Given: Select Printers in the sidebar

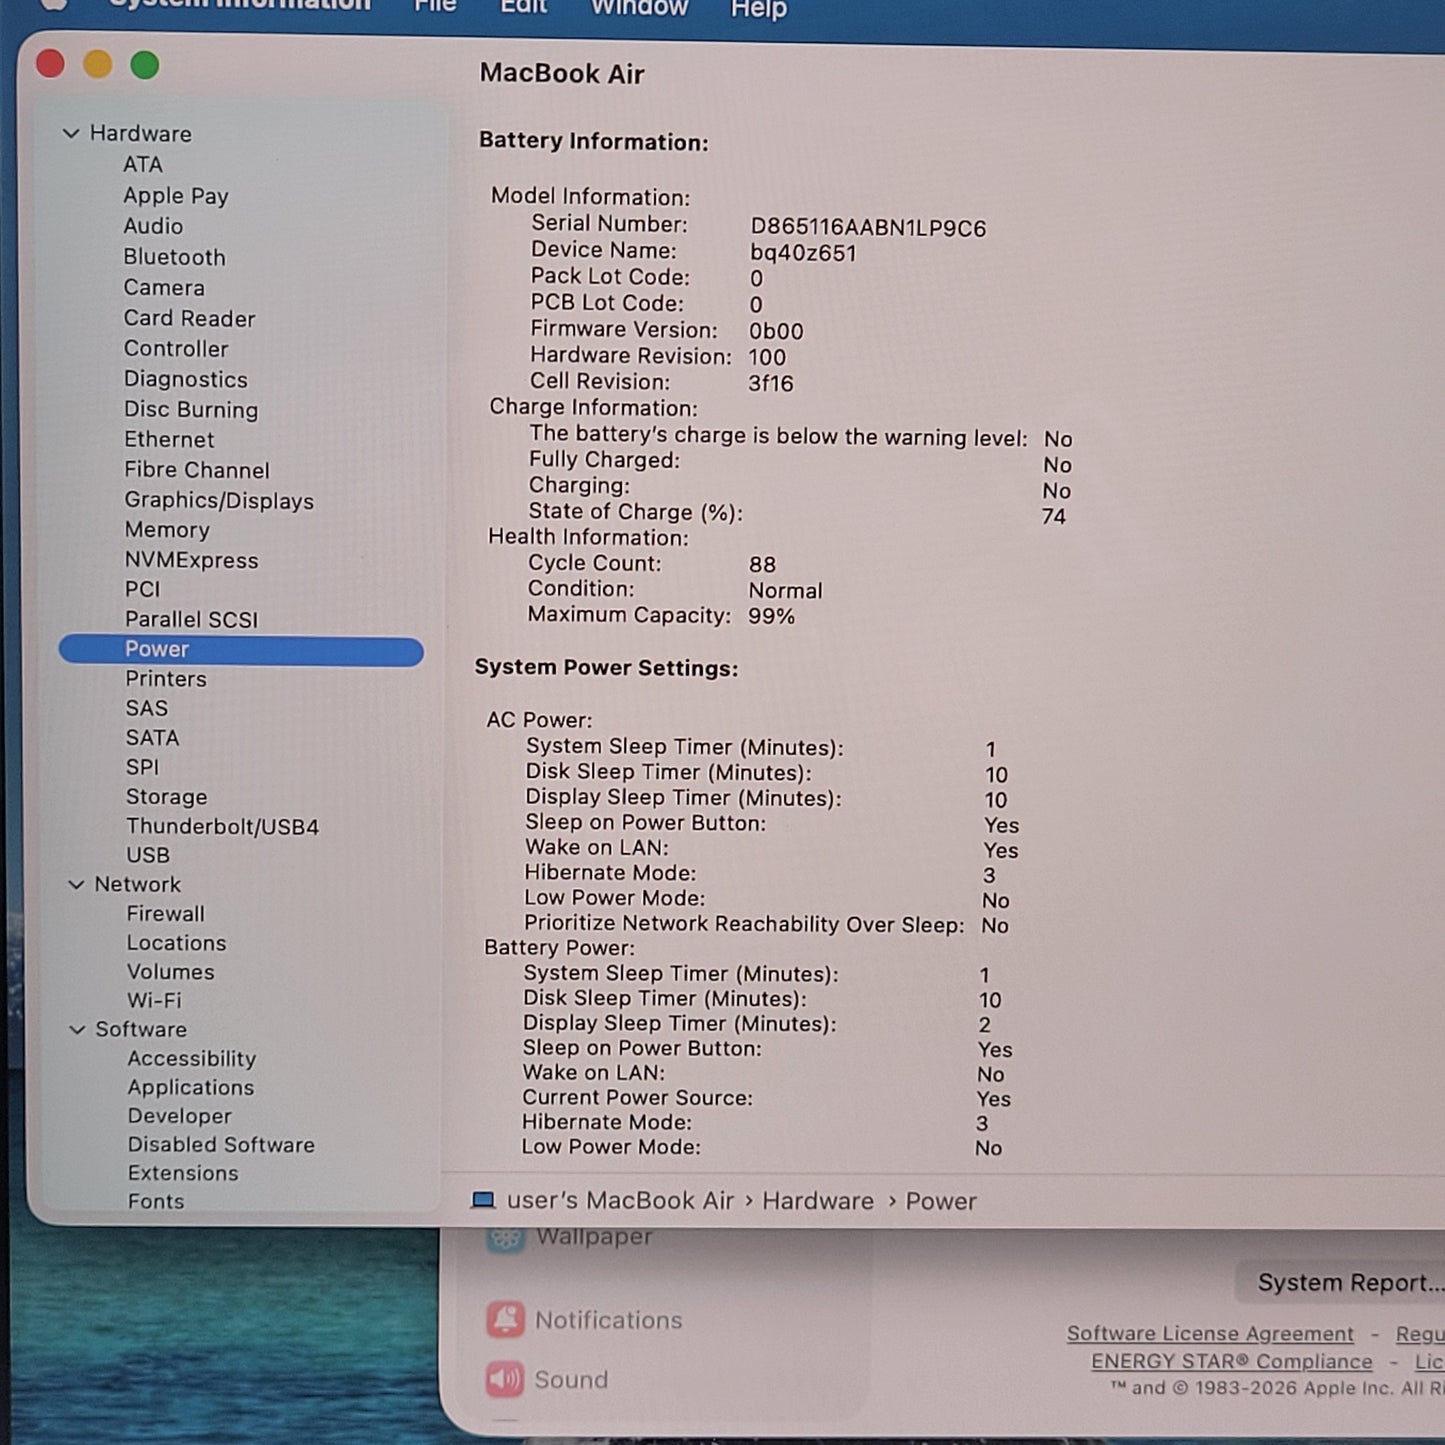Looking at the screenshot, I should (166, 679).
